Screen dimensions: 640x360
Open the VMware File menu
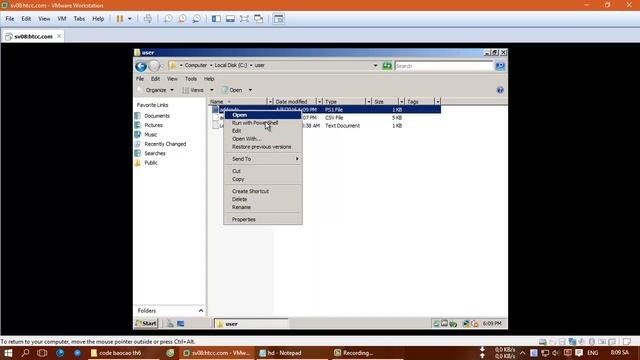10,19
